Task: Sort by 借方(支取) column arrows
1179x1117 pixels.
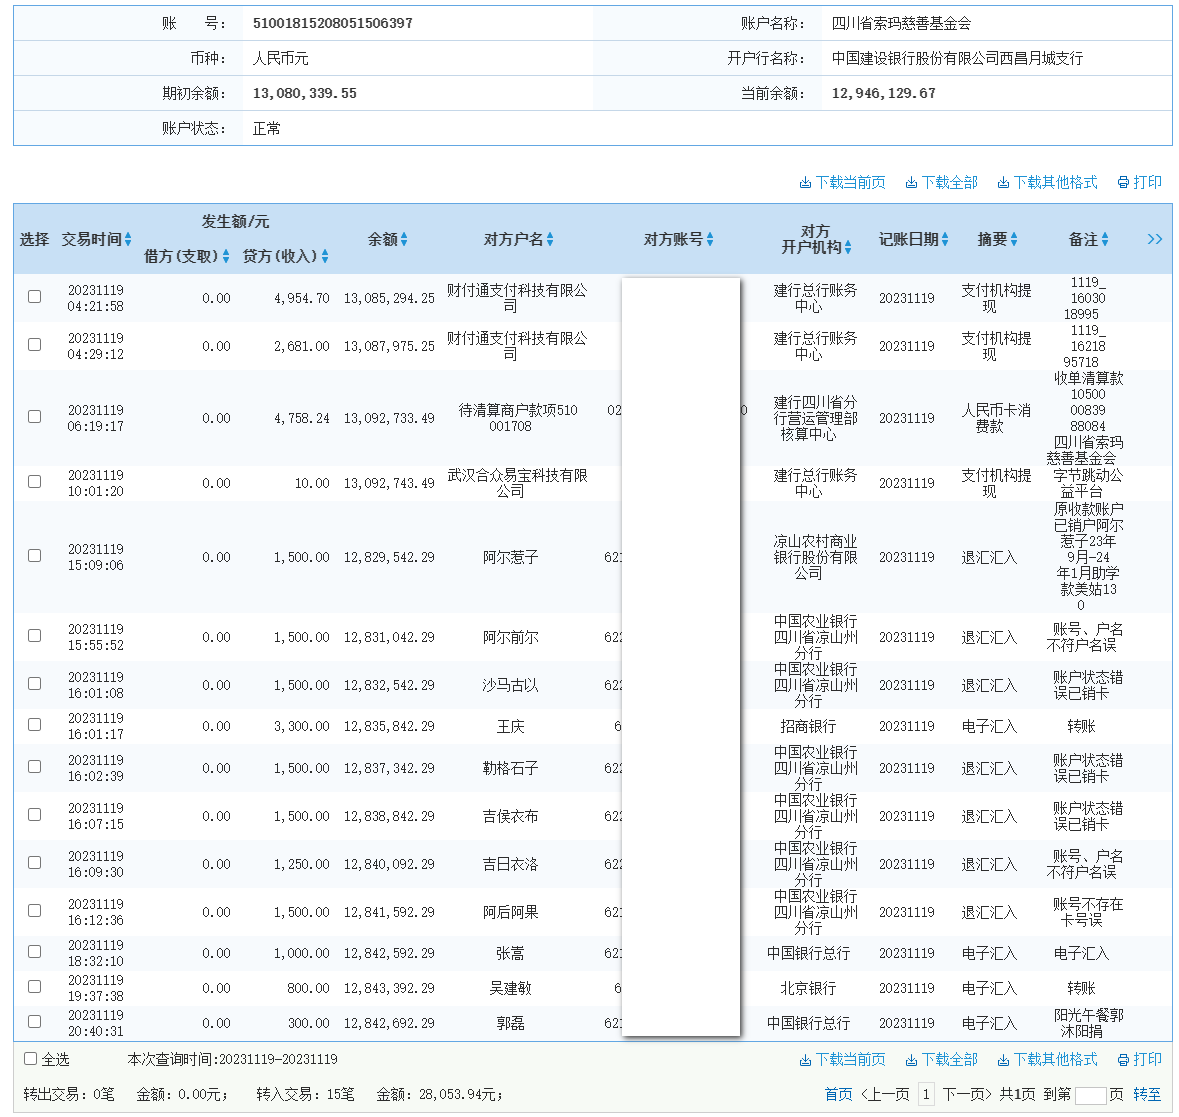Action: pyautogui.click(x=226, y=256)
